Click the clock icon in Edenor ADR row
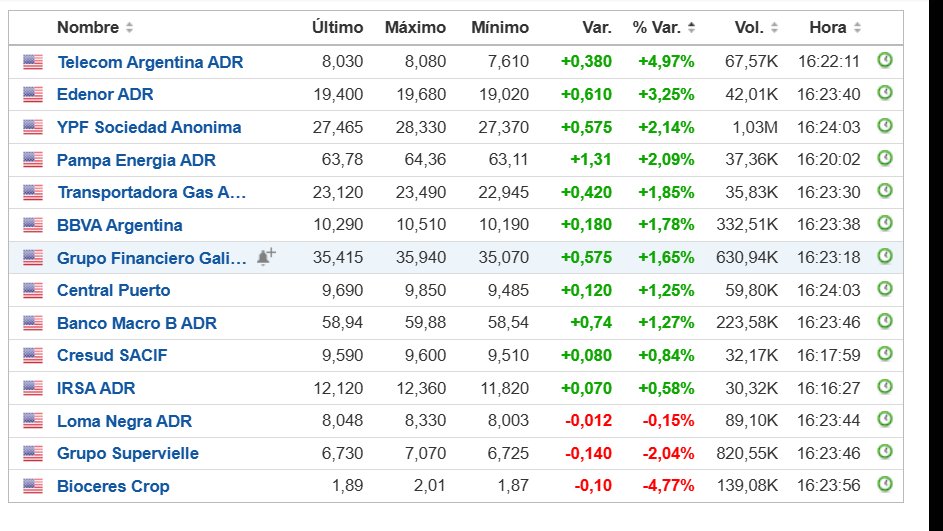The width and height of the screenshot is (943, 531). coord(885,93)
